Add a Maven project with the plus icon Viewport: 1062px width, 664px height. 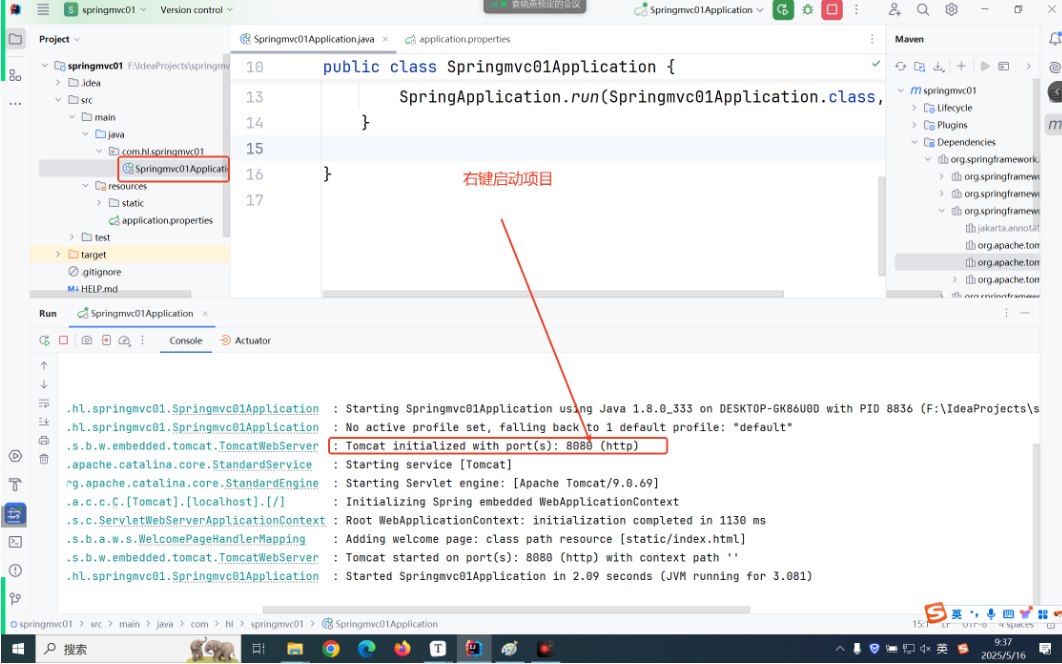(x=961, y=66)
